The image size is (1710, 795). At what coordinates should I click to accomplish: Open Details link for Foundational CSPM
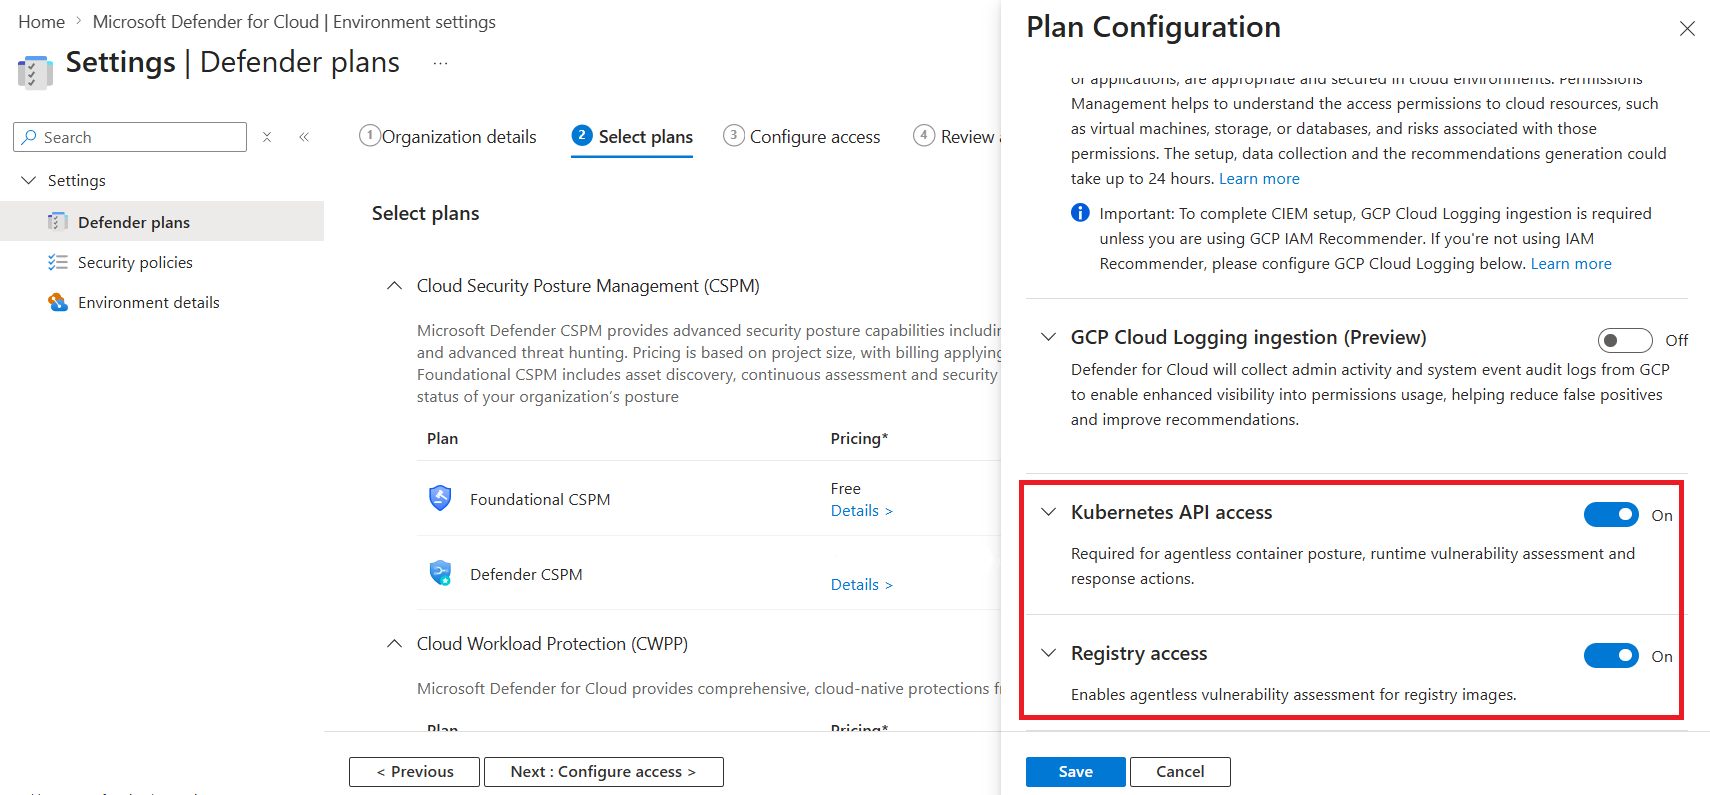click(861, 511)
